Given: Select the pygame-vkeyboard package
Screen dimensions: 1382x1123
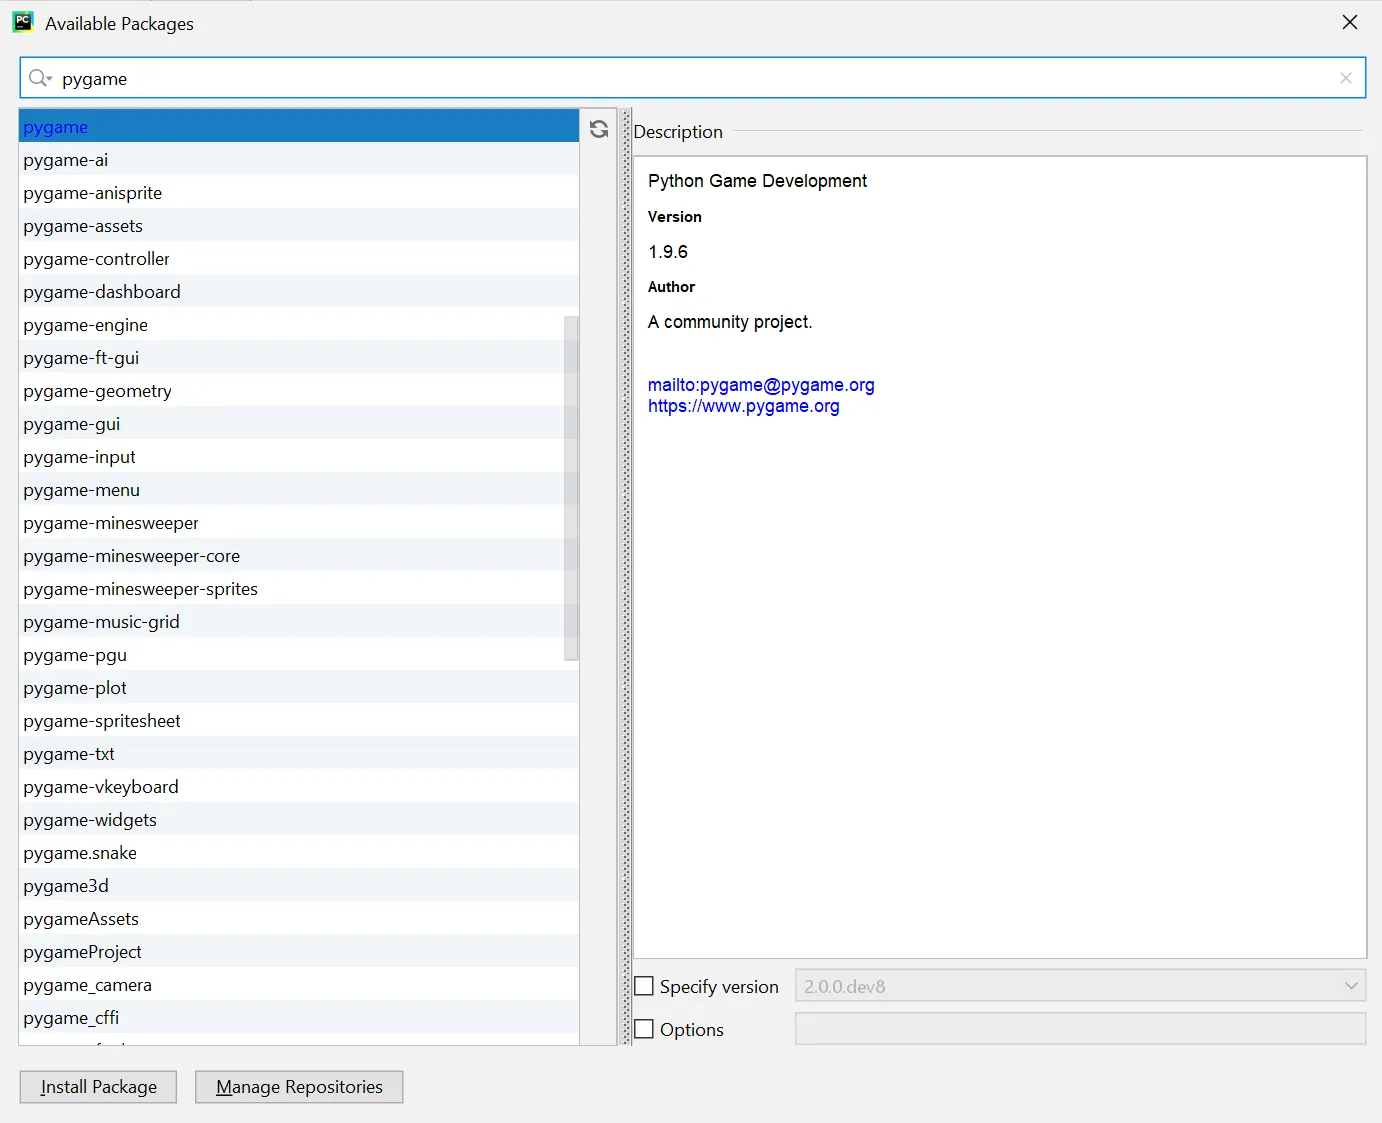Looking at the screenshot, I should pyautogui.click(x=299, y=787).
